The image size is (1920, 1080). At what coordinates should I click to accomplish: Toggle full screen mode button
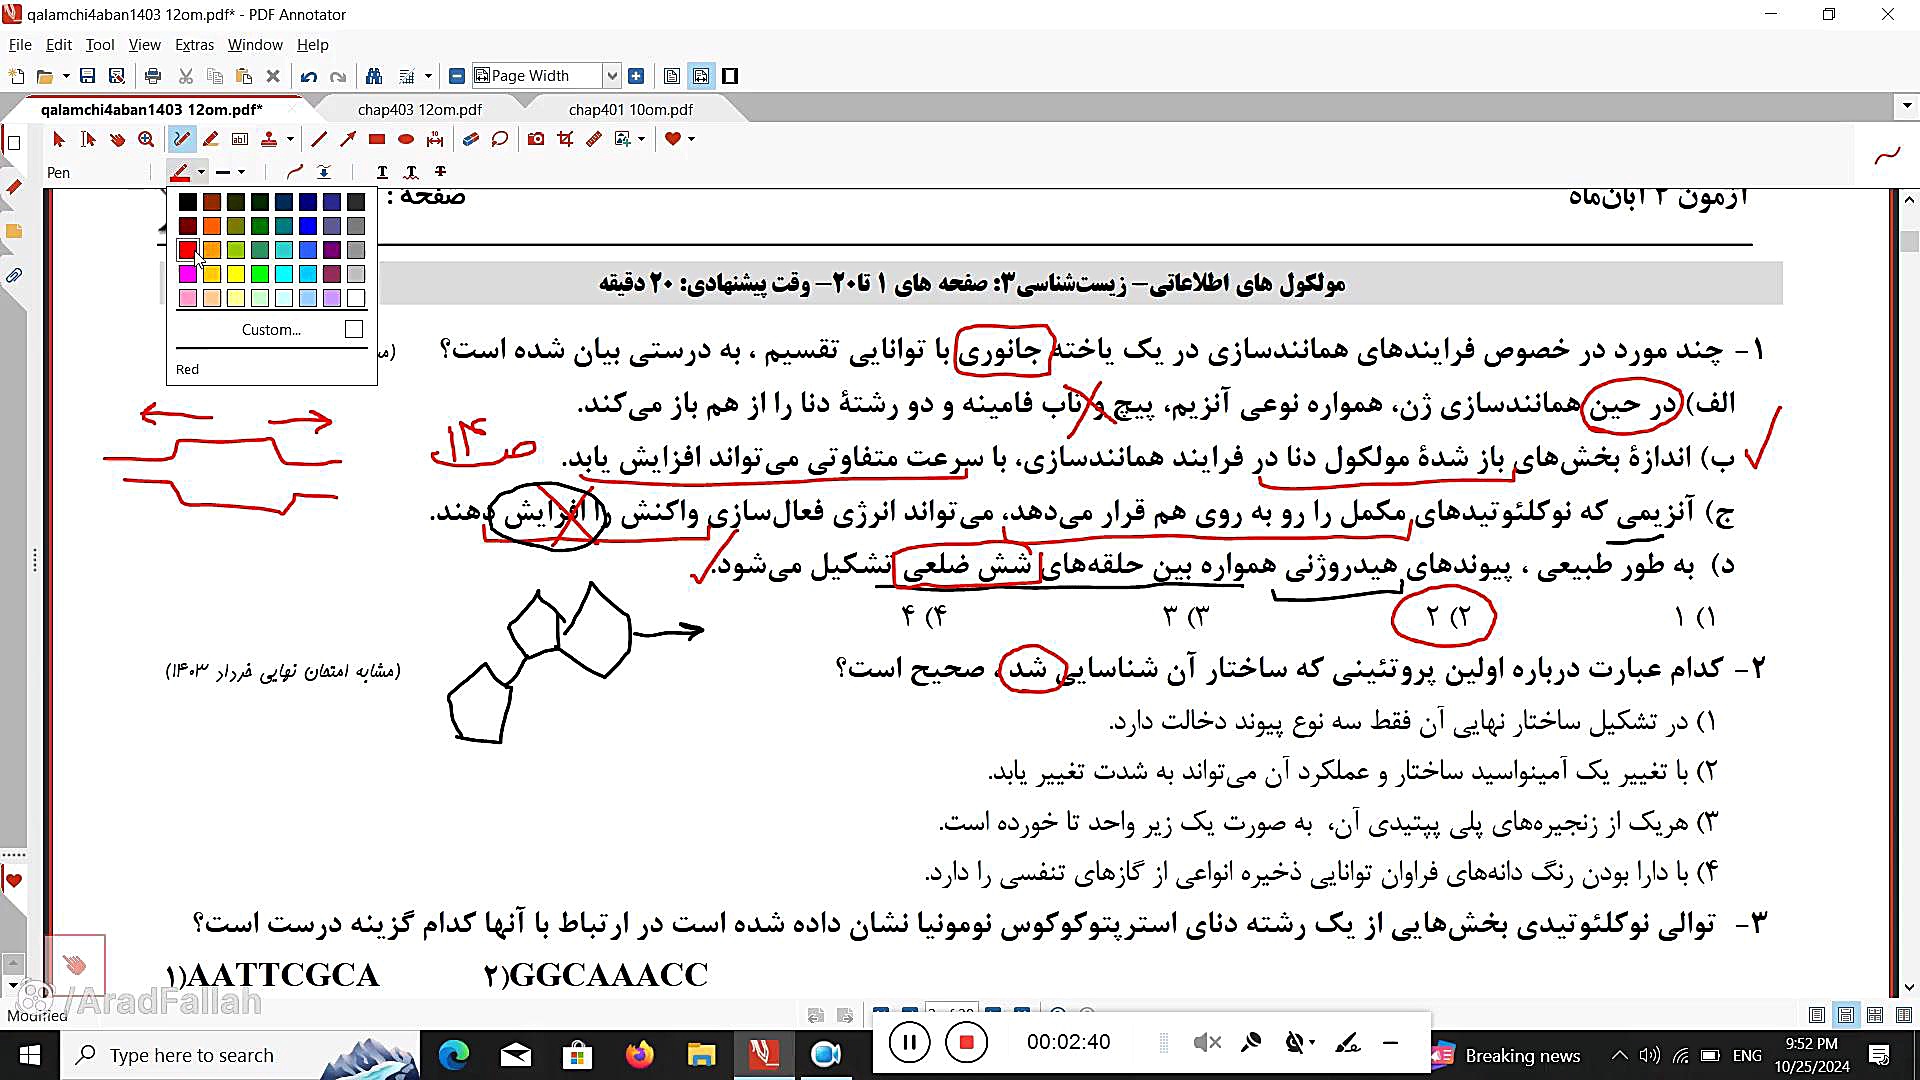[730, 76]
